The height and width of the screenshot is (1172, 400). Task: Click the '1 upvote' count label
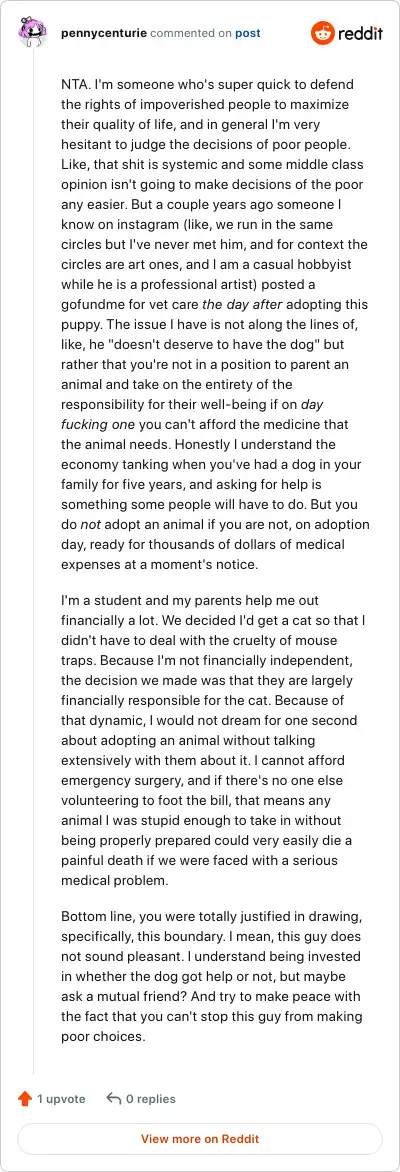61,1099
